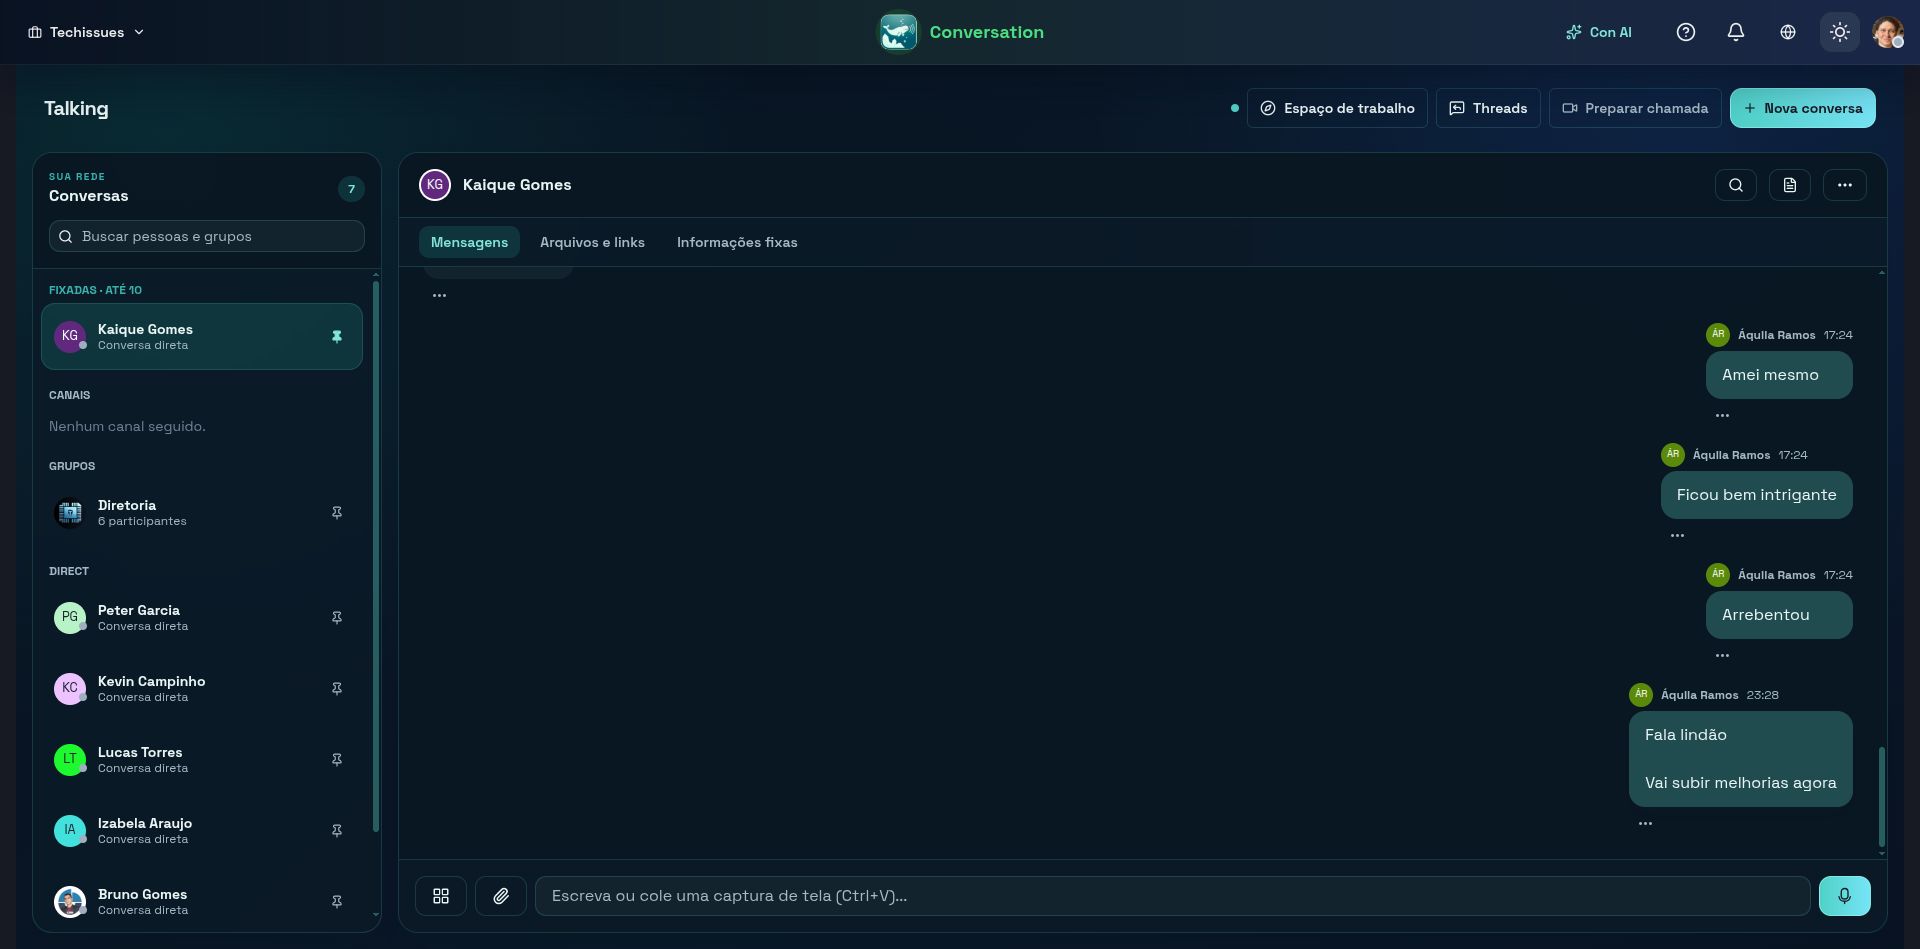Open Con AI assistant
This screenshot has height=949, width=1920.
[1598, 32]
